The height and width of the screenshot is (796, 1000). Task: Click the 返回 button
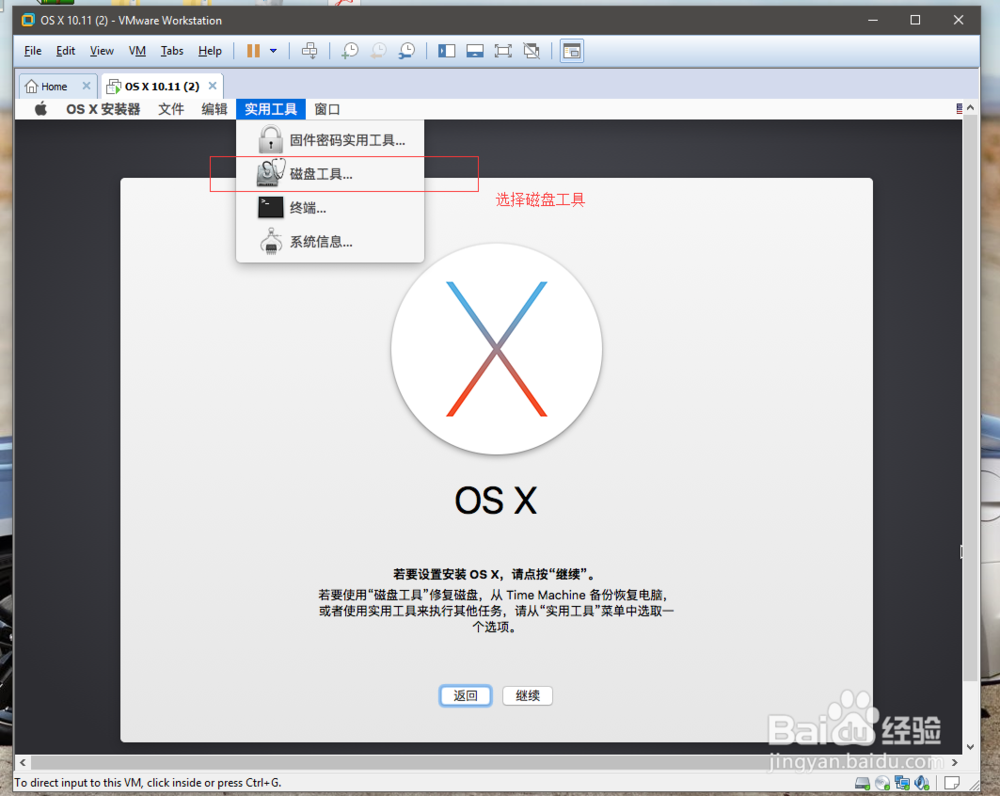point(465,695)
